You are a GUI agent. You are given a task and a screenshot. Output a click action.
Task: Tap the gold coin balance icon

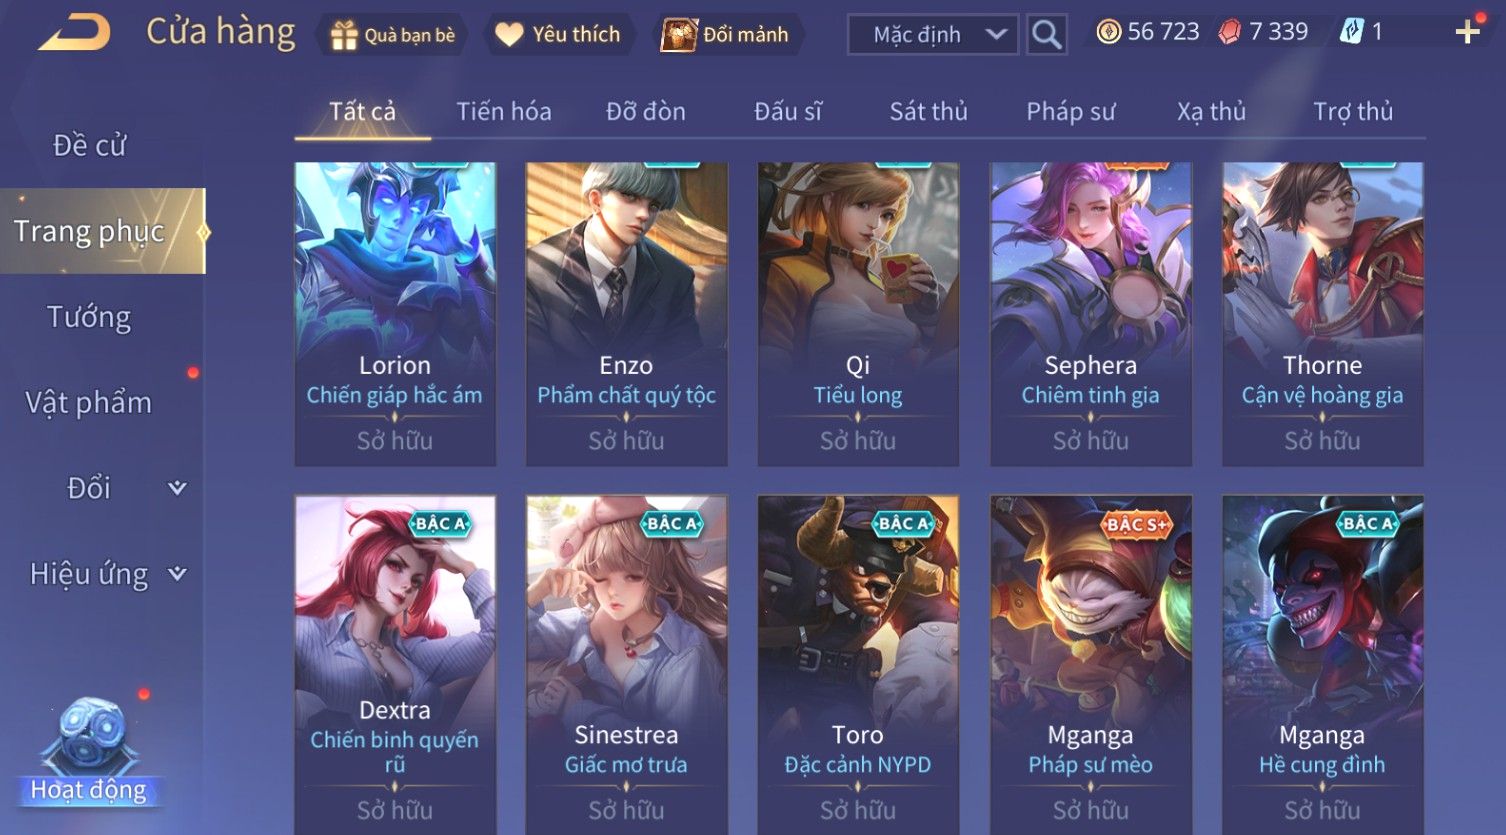(x=1108, y=32)
